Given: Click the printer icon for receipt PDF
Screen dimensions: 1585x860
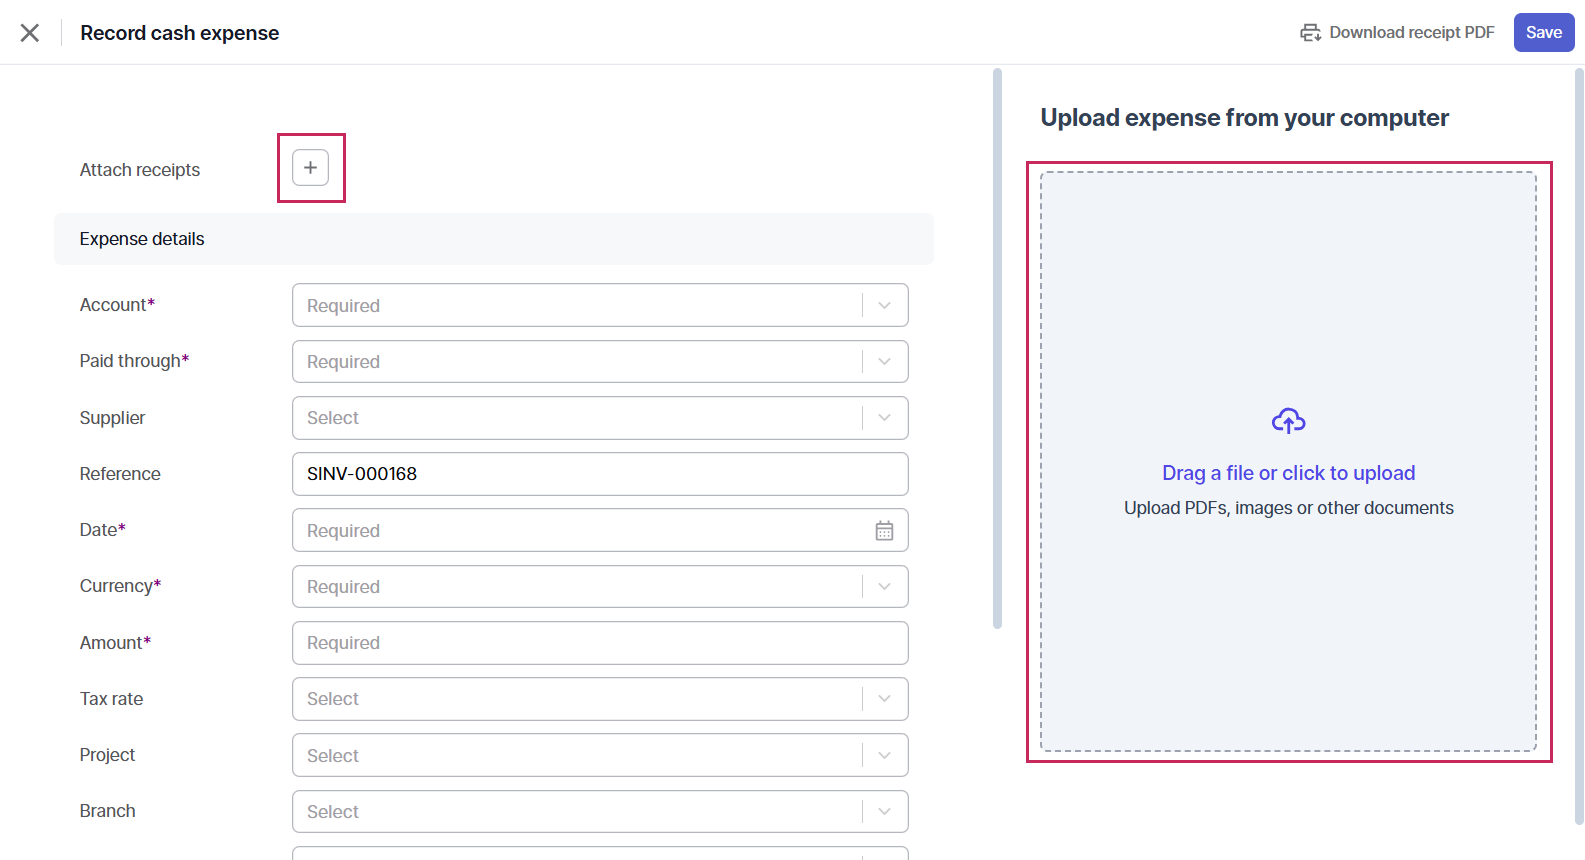Looking at the screenshot, I should 1310,33.
